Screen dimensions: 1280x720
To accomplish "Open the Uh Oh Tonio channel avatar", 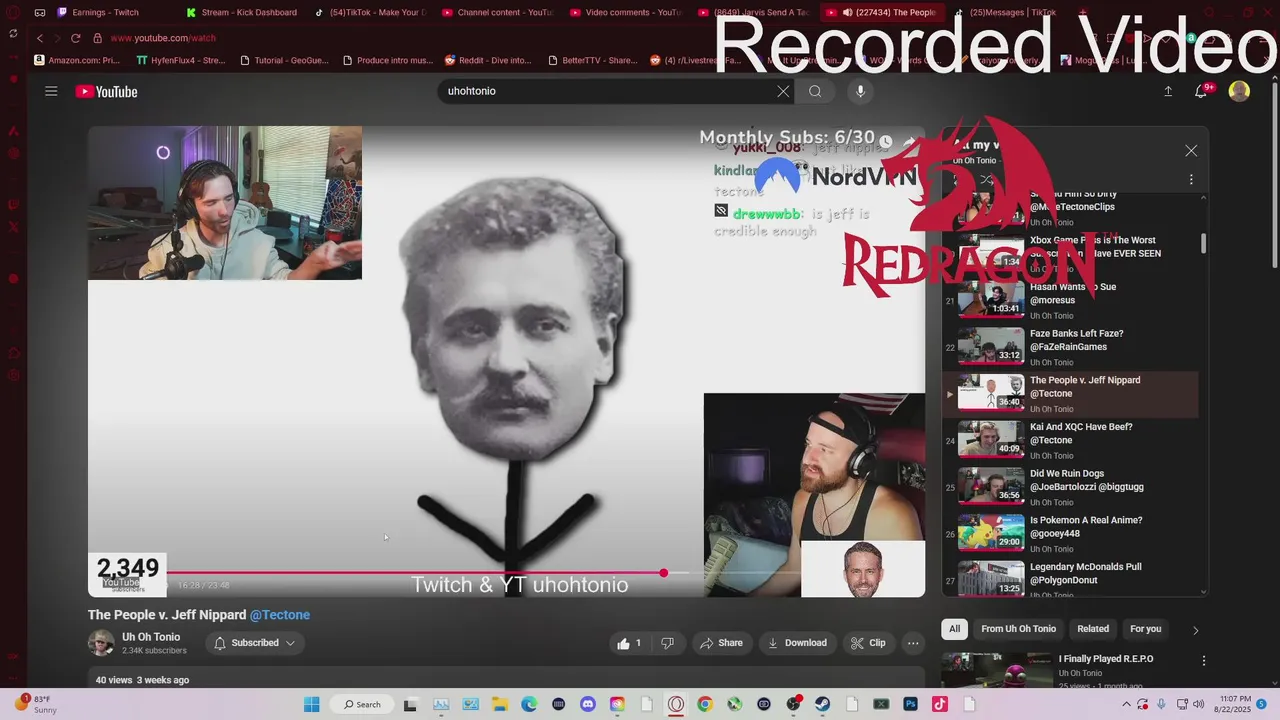I will pos(101,643).
